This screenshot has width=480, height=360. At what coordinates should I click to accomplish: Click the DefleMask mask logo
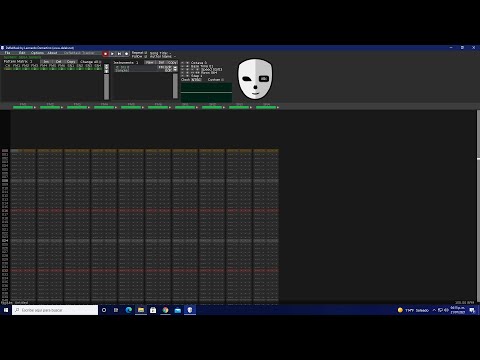[255, 79]
